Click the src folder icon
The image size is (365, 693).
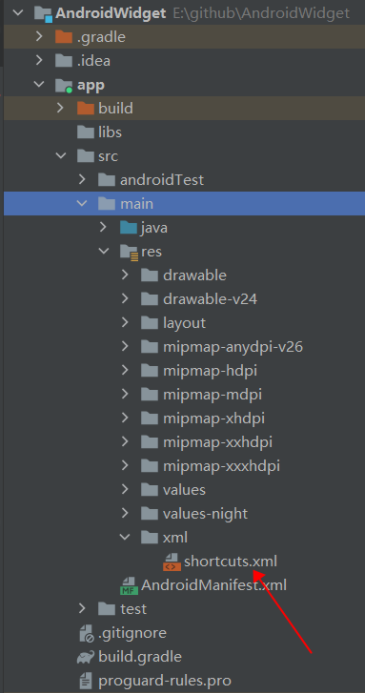[x=85, y=156]
